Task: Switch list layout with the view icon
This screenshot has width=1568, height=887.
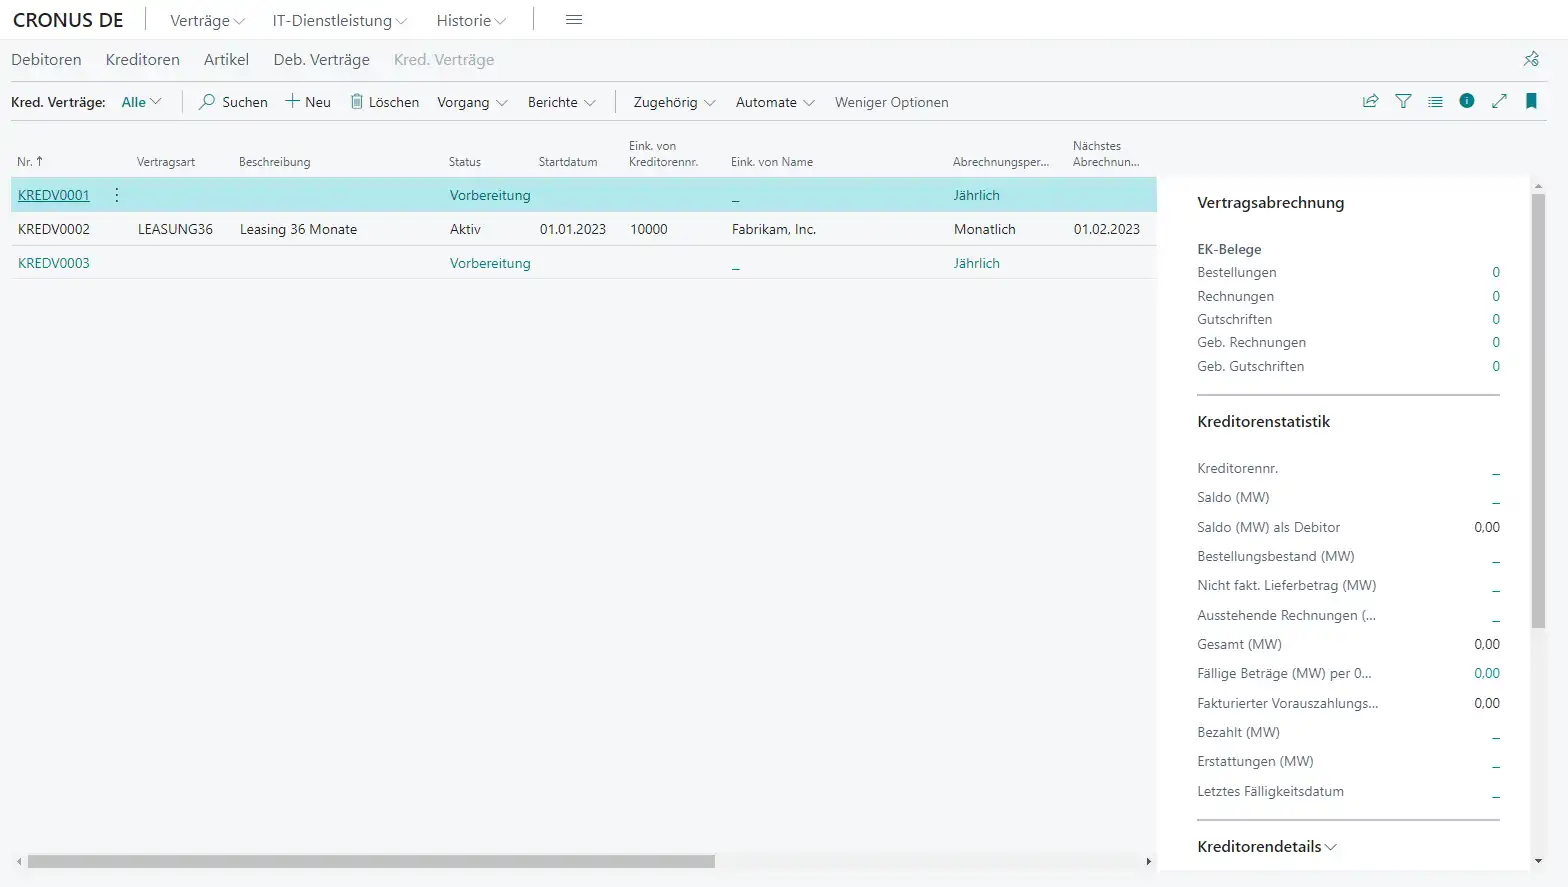Action: point(1435,101)
